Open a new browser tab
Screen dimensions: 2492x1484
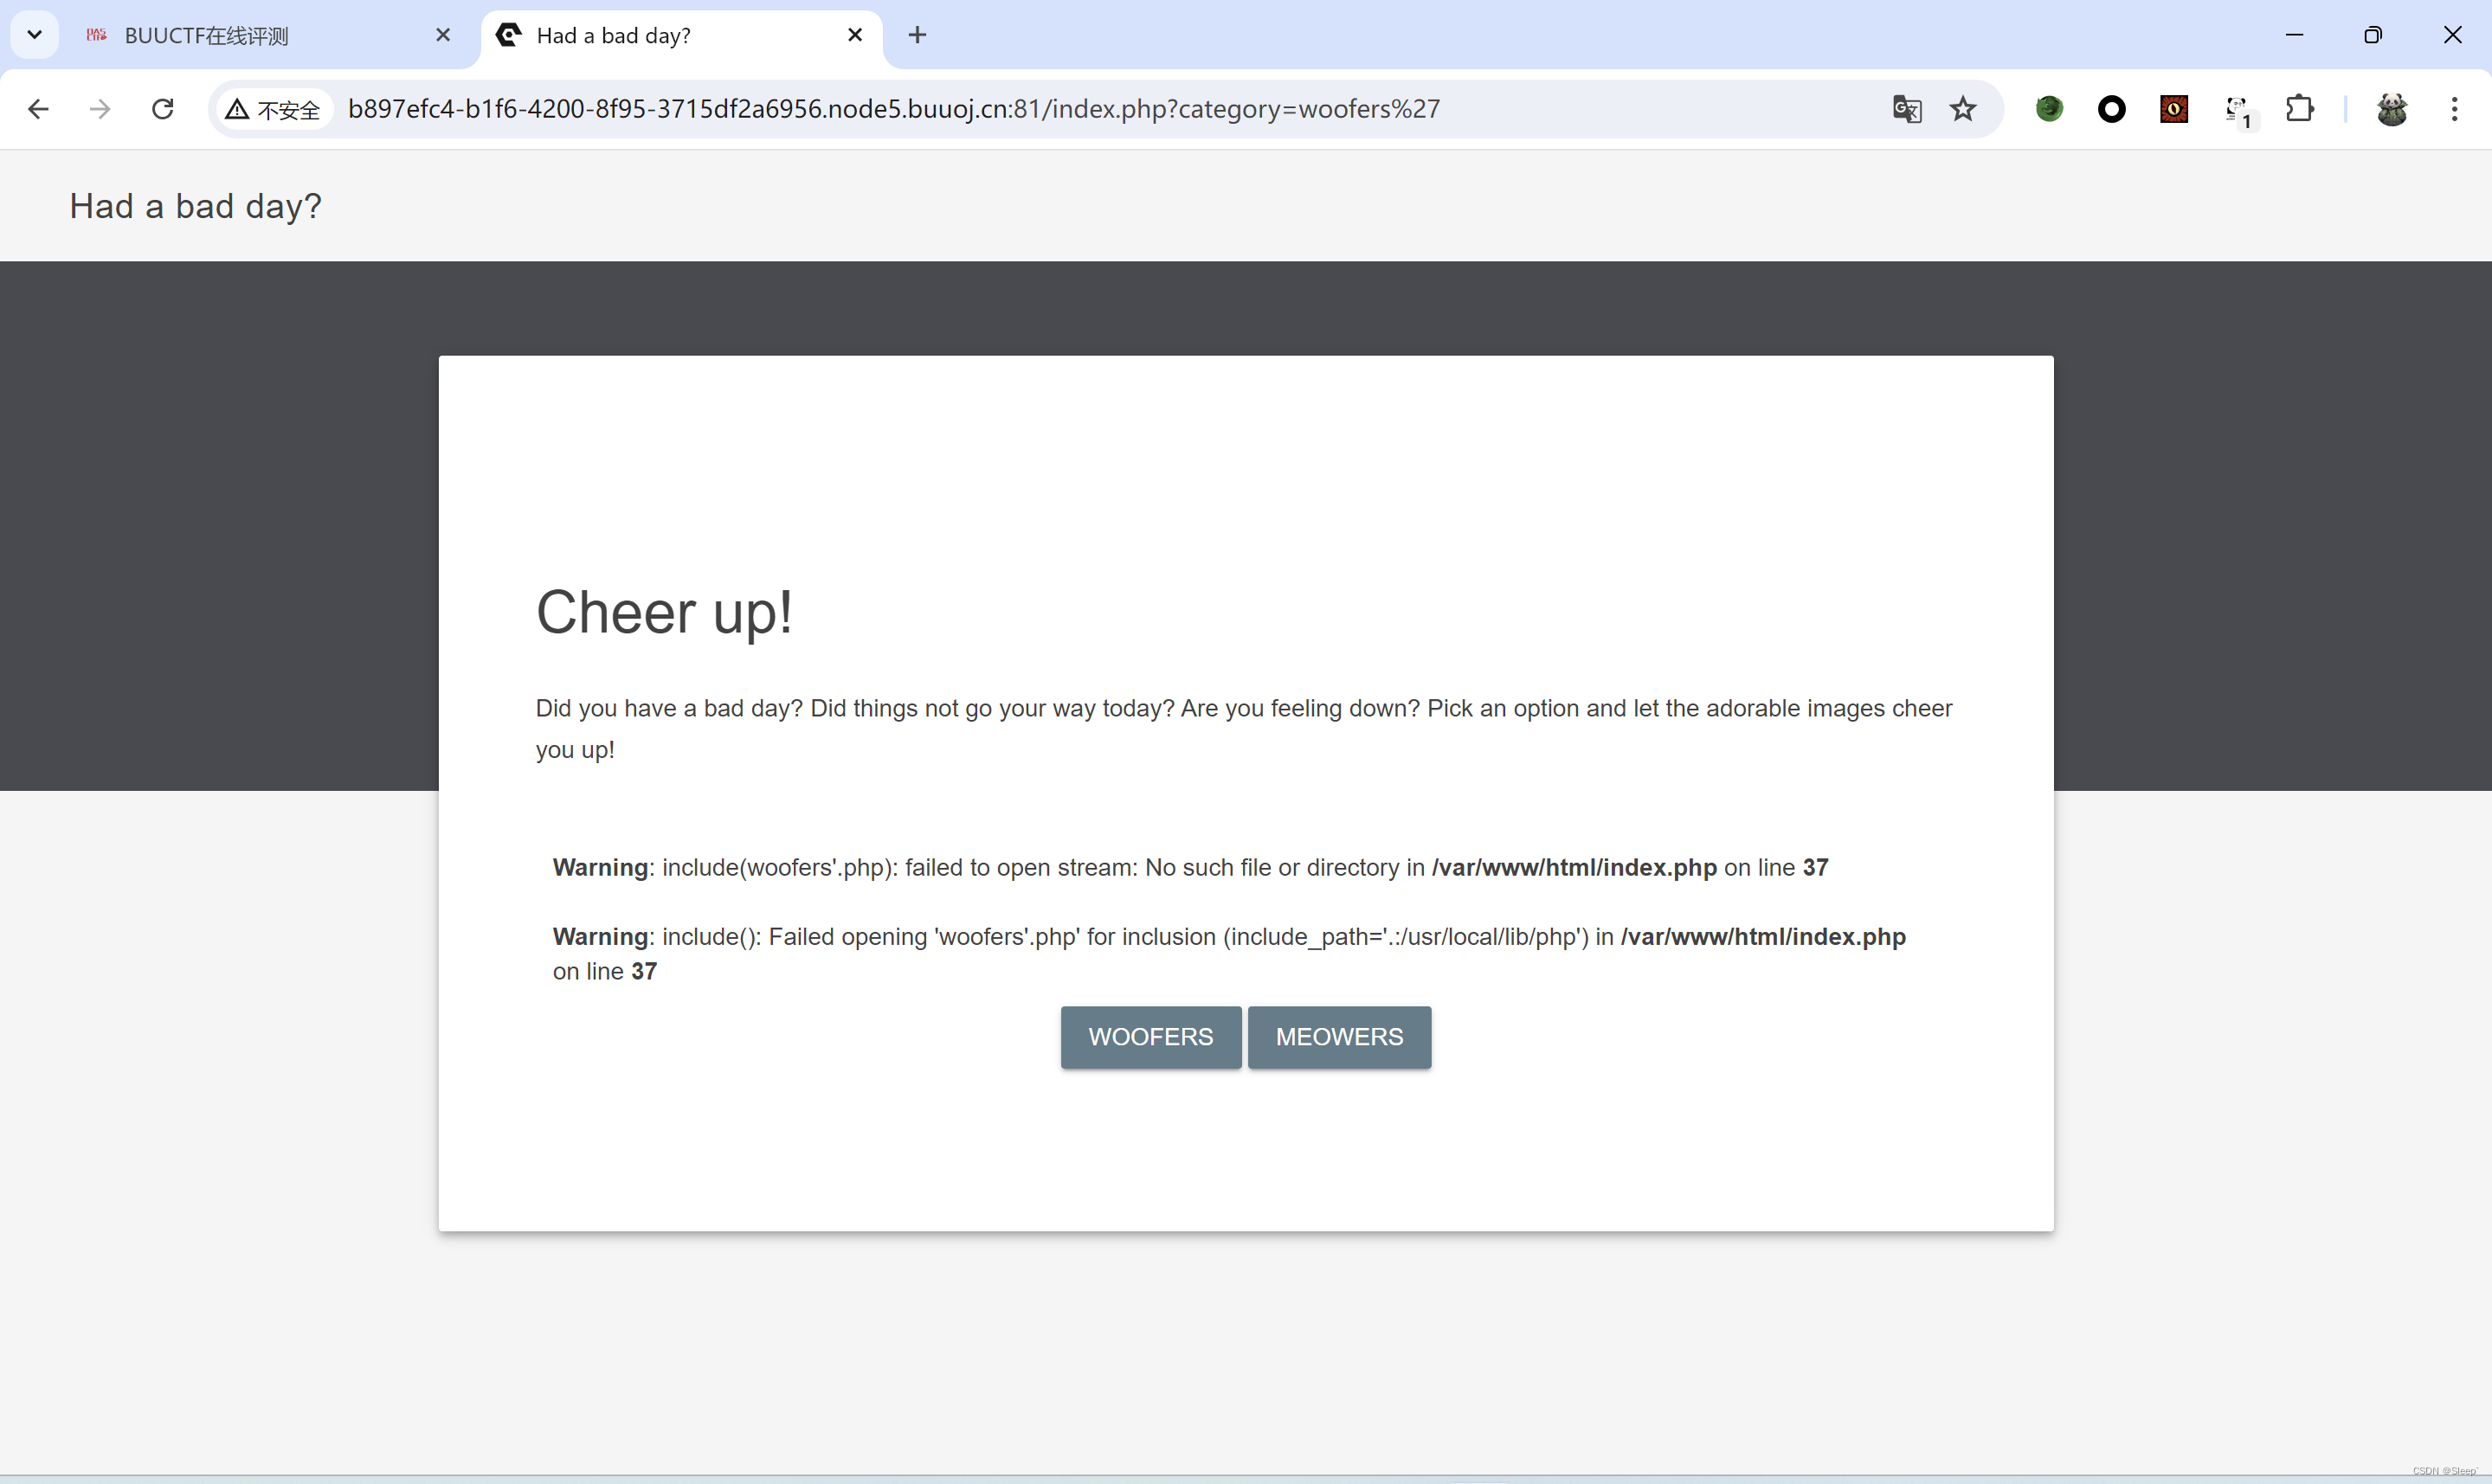tap(917, 35)
